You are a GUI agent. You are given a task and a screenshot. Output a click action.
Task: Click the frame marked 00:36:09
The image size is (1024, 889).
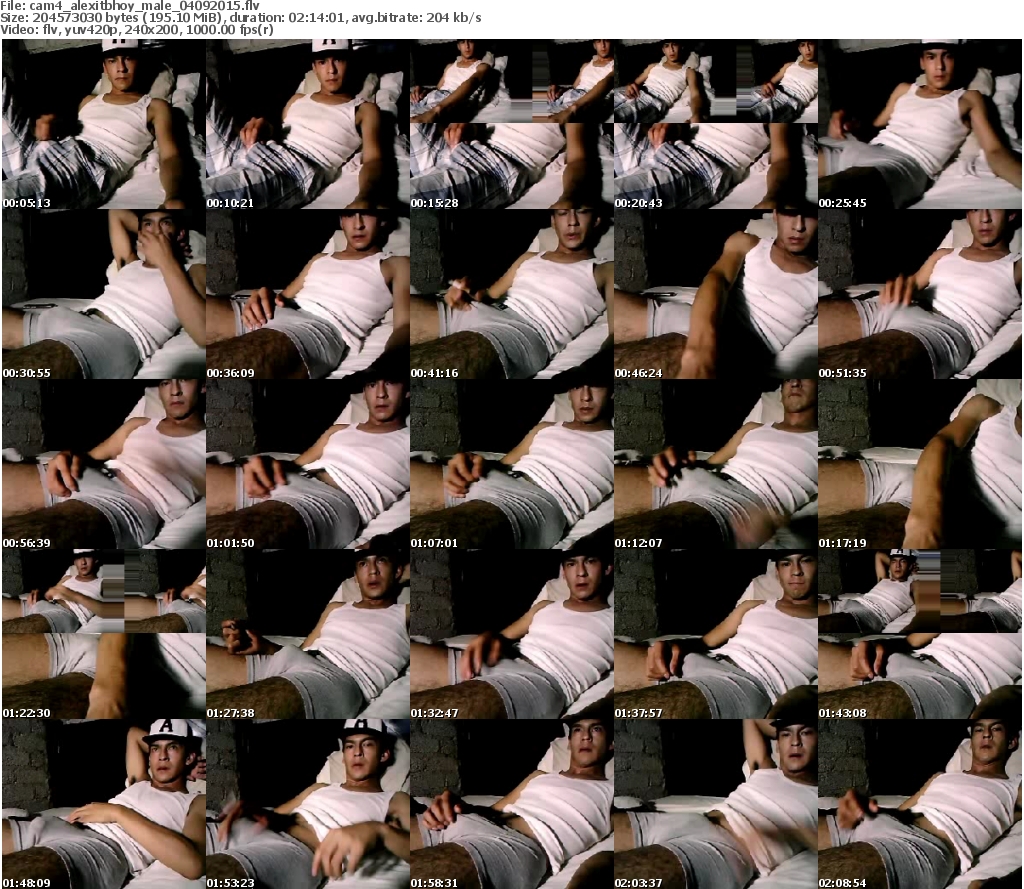click(308, 295)
